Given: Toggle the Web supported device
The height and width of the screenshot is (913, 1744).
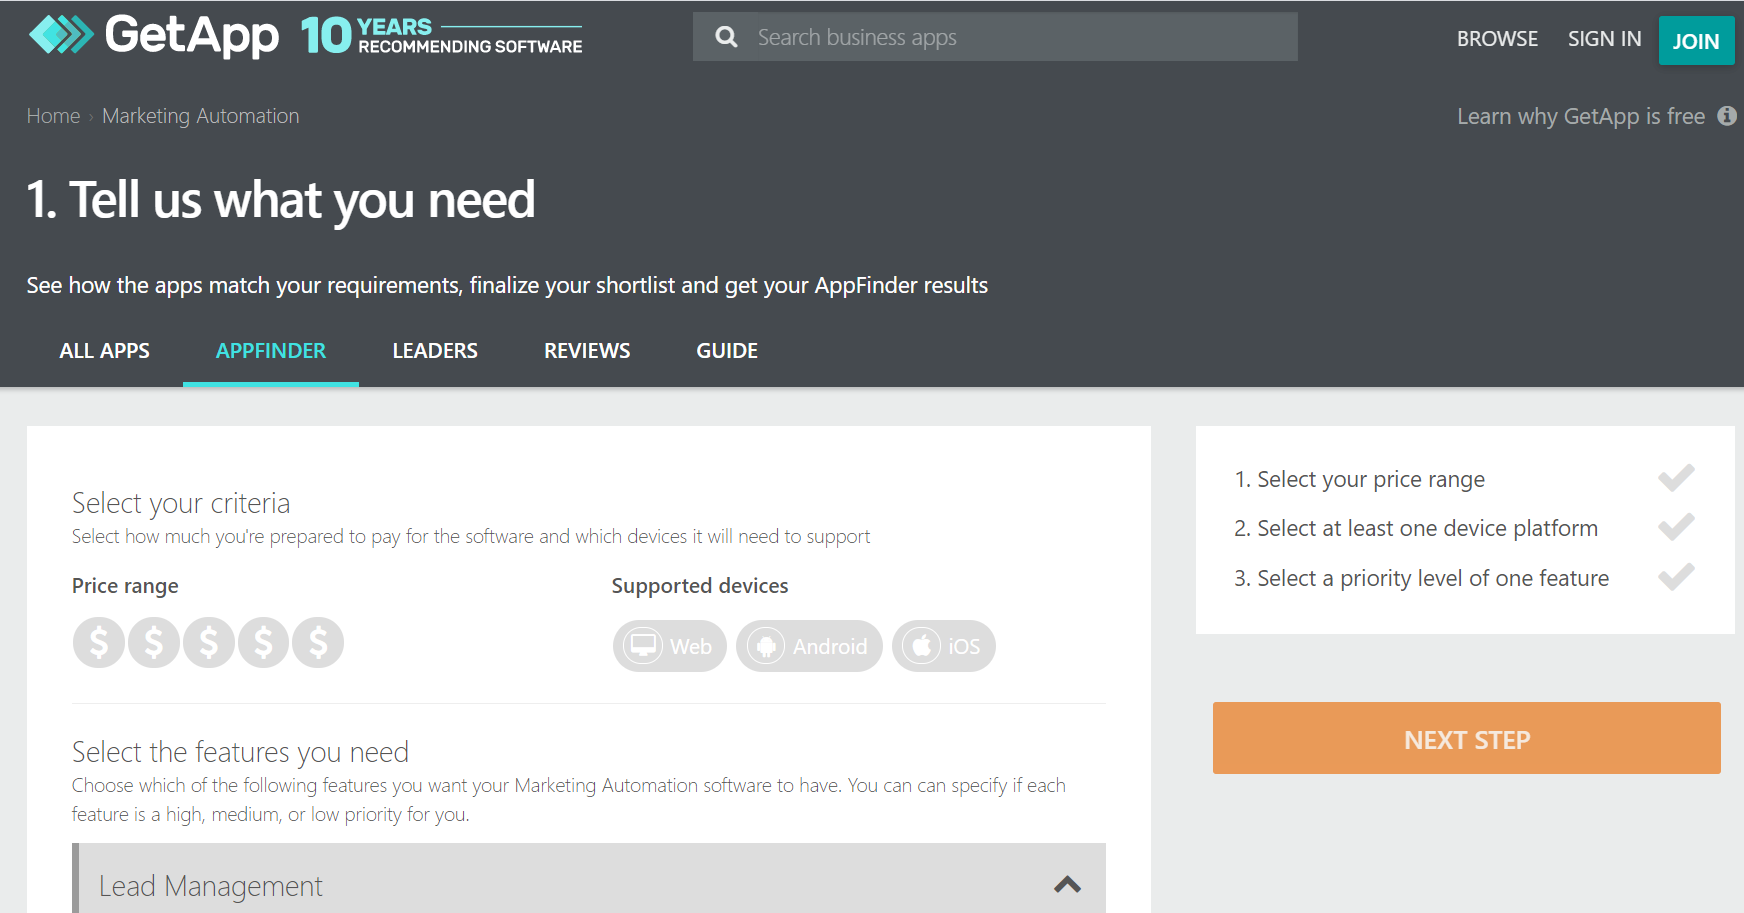Looking at the screenshot, I should pos(670,646).
